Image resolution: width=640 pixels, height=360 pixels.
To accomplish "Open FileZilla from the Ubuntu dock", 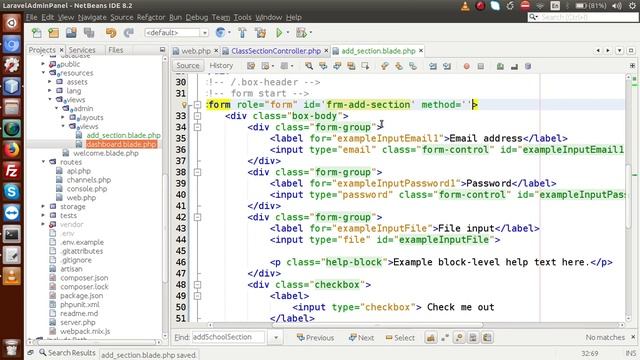I will (11, 171).
